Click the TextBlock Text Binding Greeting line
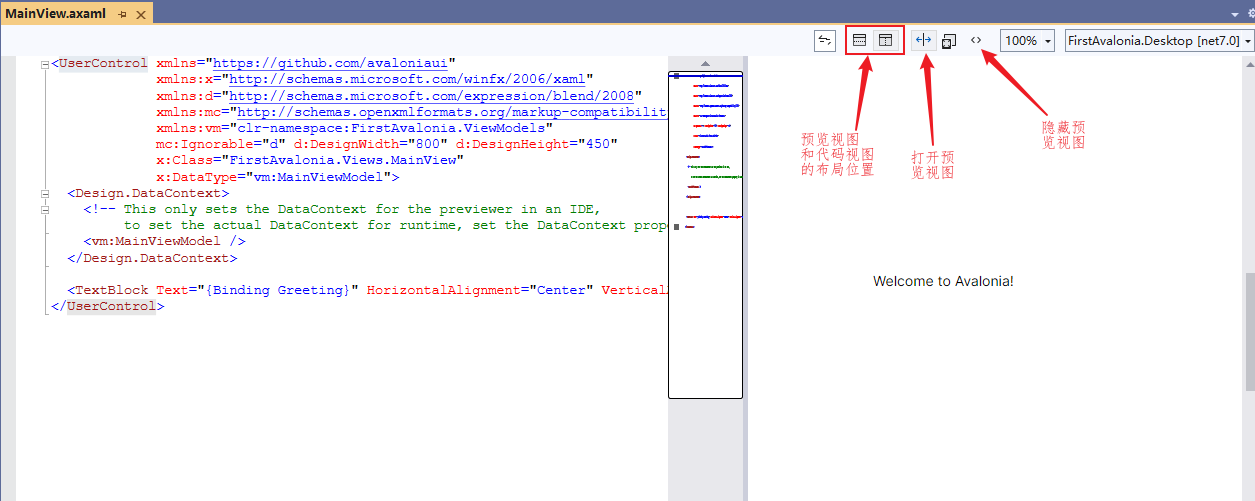The height and width of the screenshot is (501, 1255). [x=368, y=289]
